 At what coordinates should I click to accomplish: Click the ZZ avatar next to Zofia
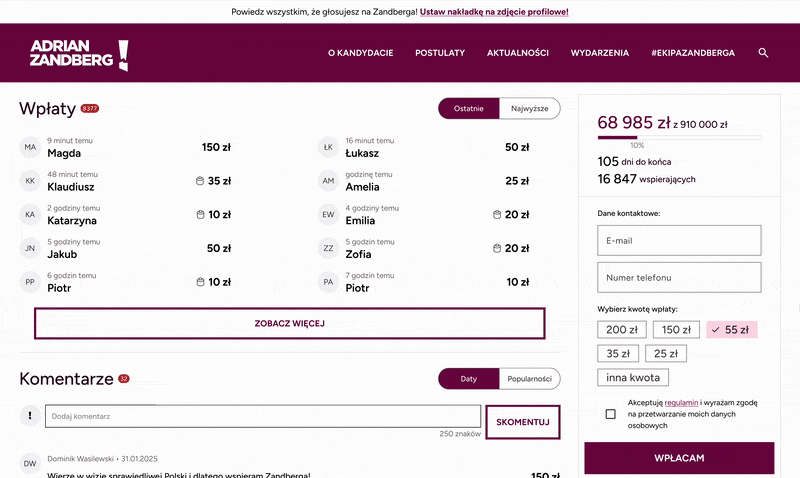tap(328, 248)
